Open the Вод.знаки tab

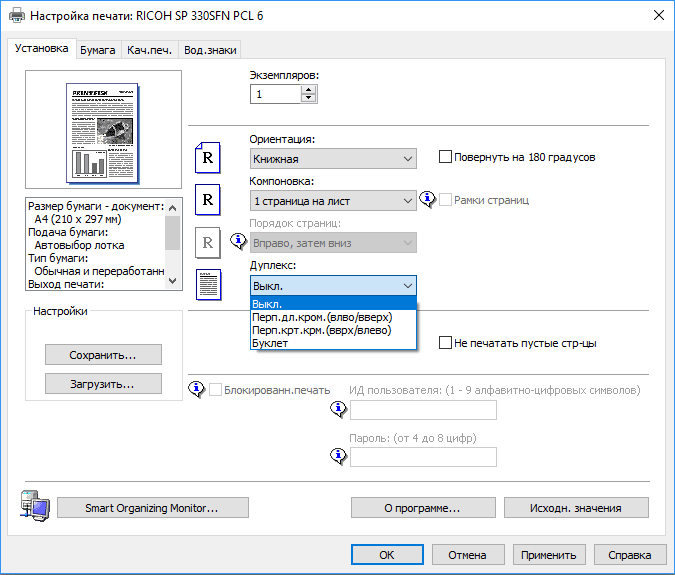(x=209, y=49)
